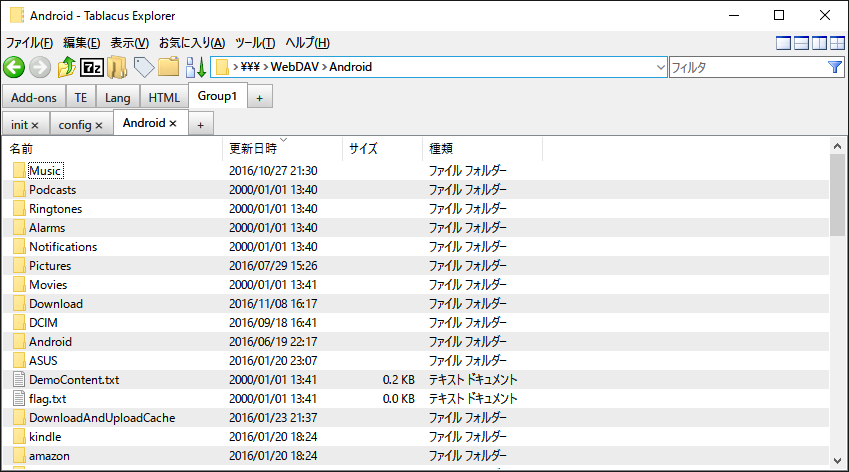
Task: Open the お気に入り(A) menu
Action: point(192,43)
